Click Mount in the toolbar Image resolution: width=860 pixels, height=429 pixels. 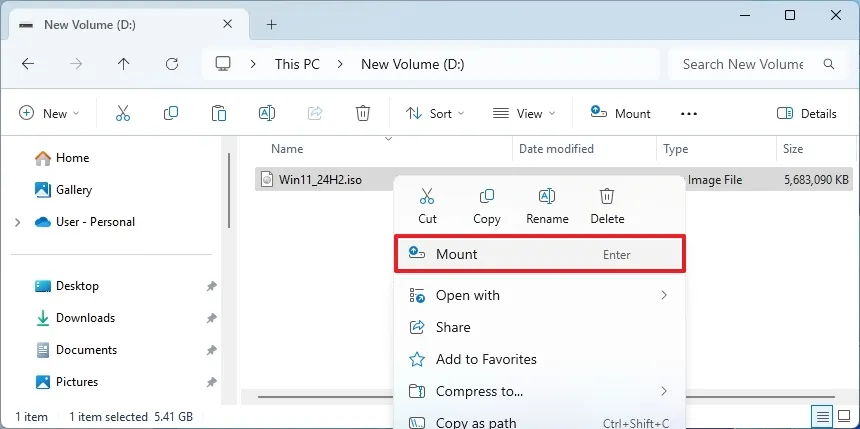pyautogui.click(x=620, y=114)
